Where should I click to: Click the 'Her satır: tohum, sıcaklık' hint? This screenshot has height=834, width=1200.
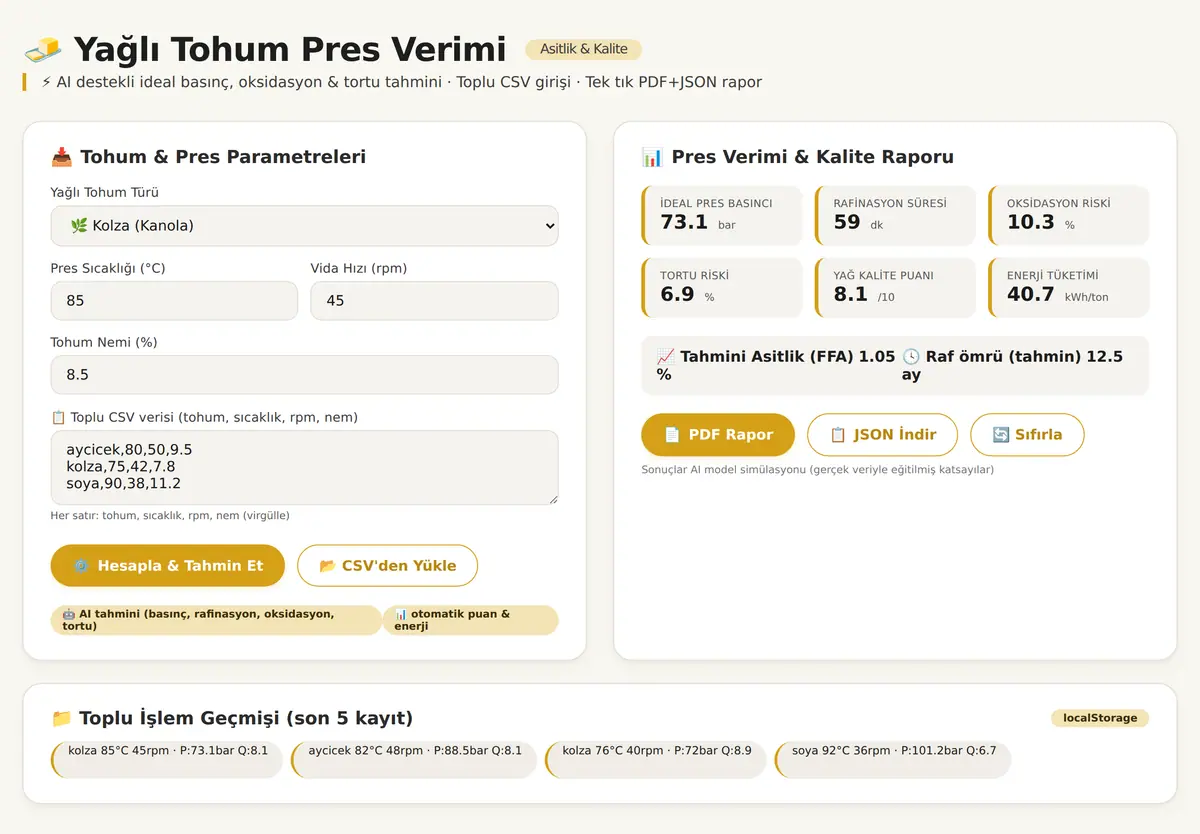pyautogui.click(x=170, y=516)
